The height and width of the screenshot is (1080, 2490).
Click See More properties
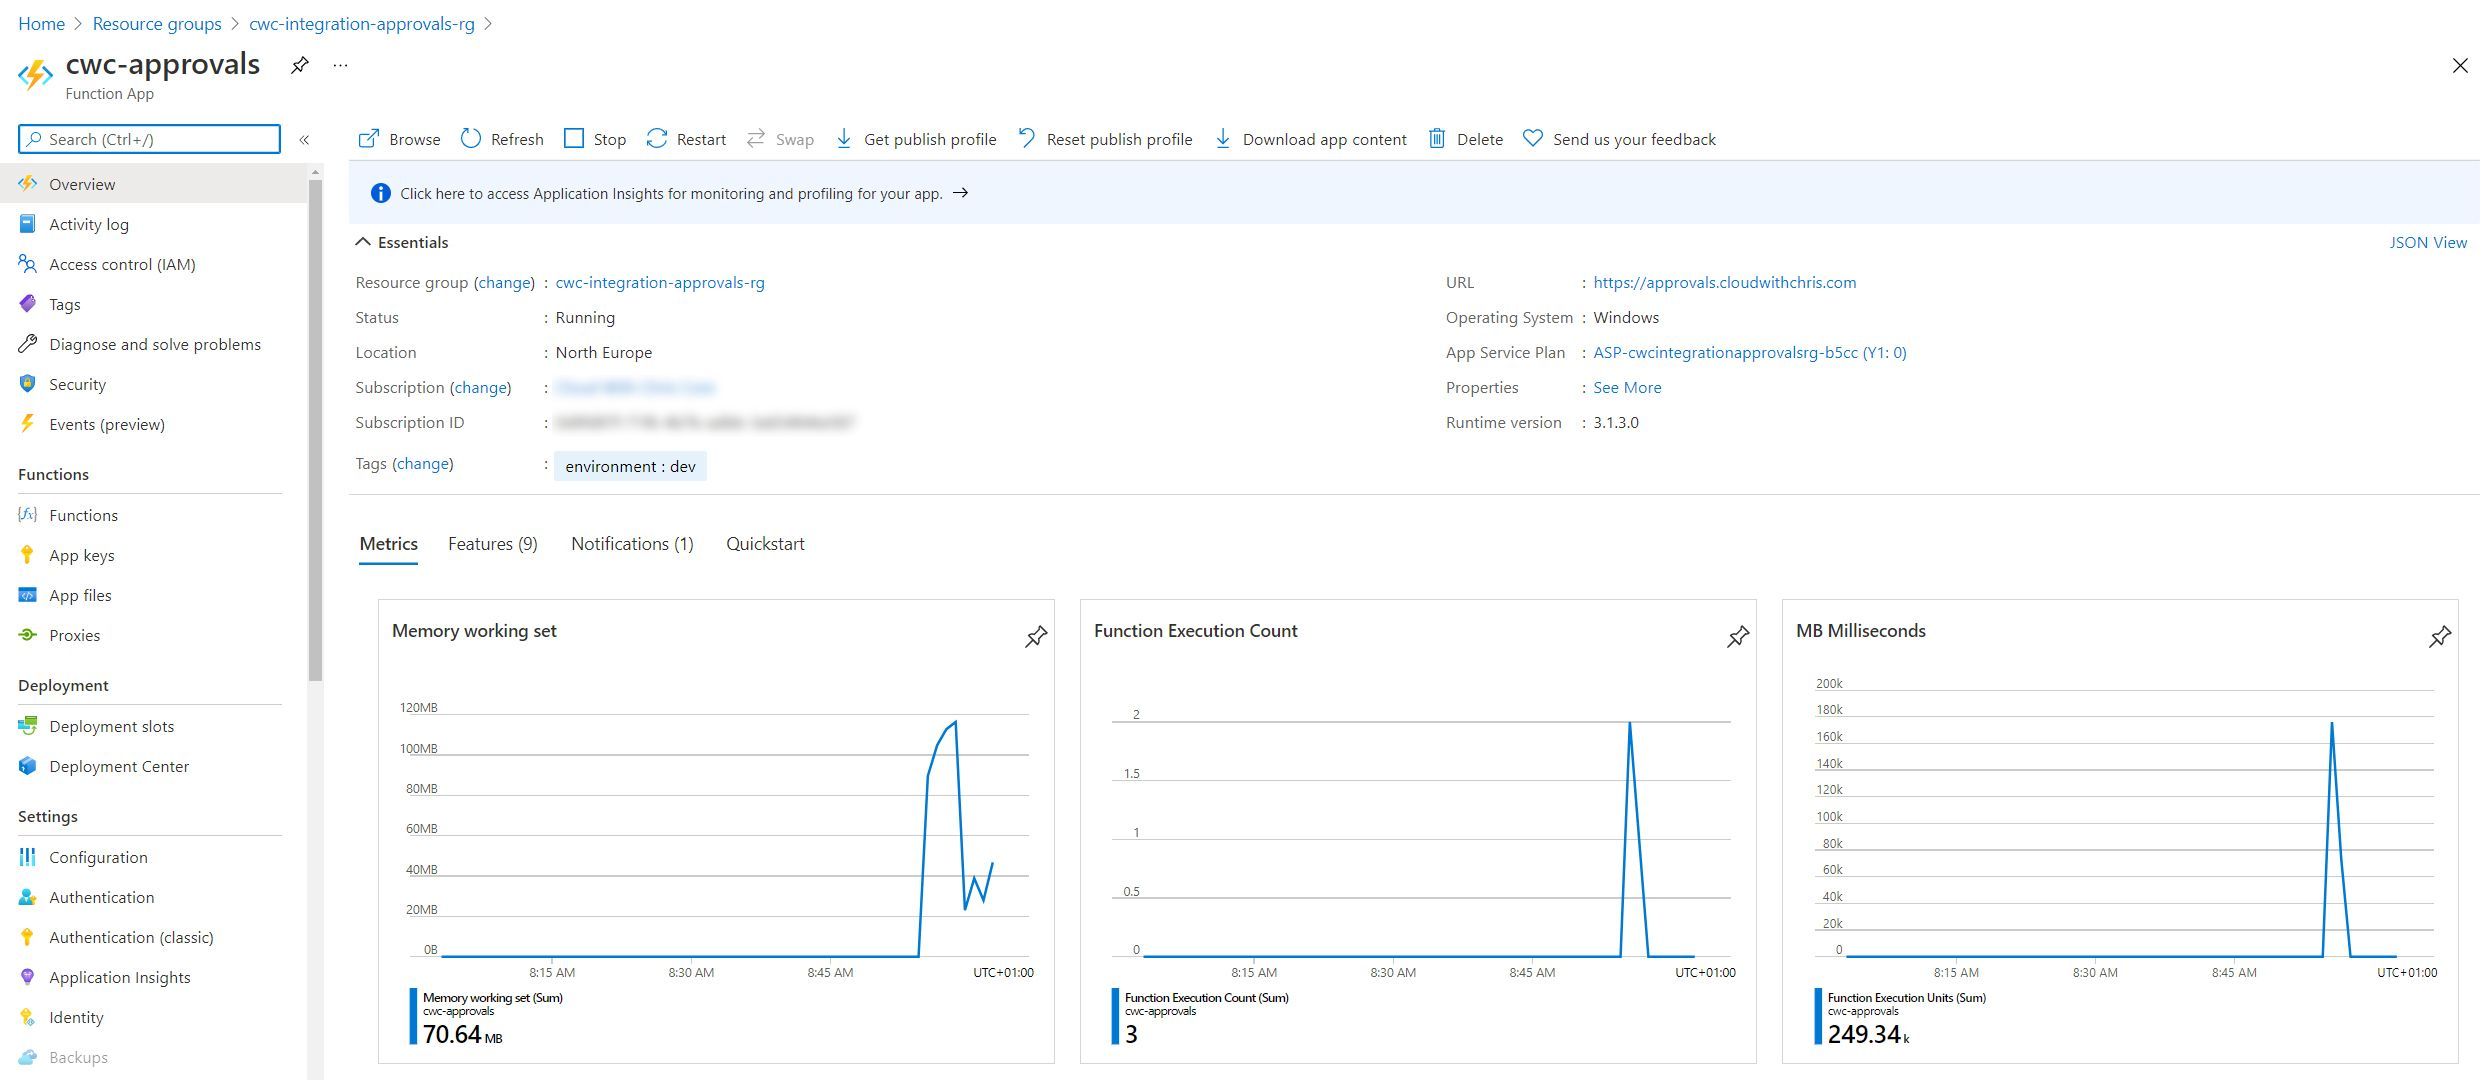(x=1627, y=387)
